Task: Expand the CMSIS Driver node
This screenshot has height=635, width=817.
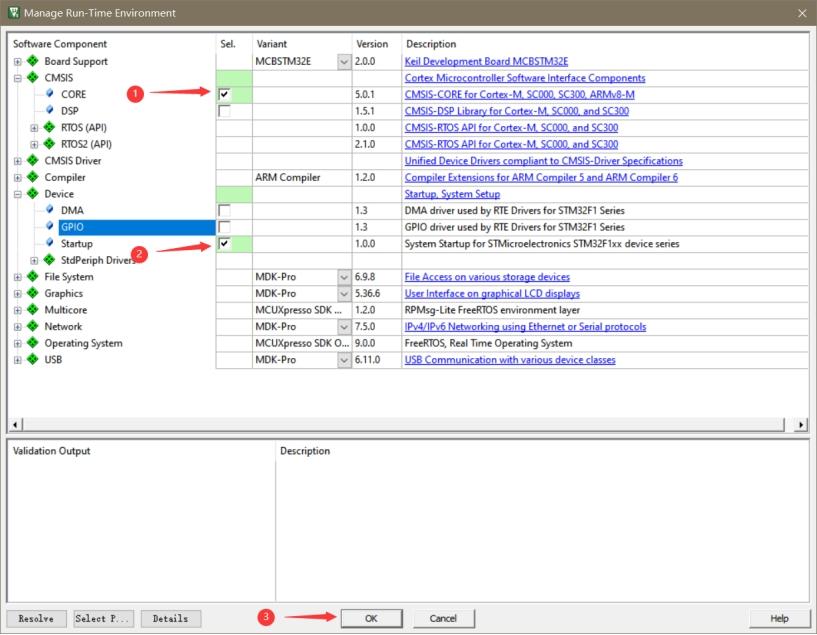Action: point(18,161)
